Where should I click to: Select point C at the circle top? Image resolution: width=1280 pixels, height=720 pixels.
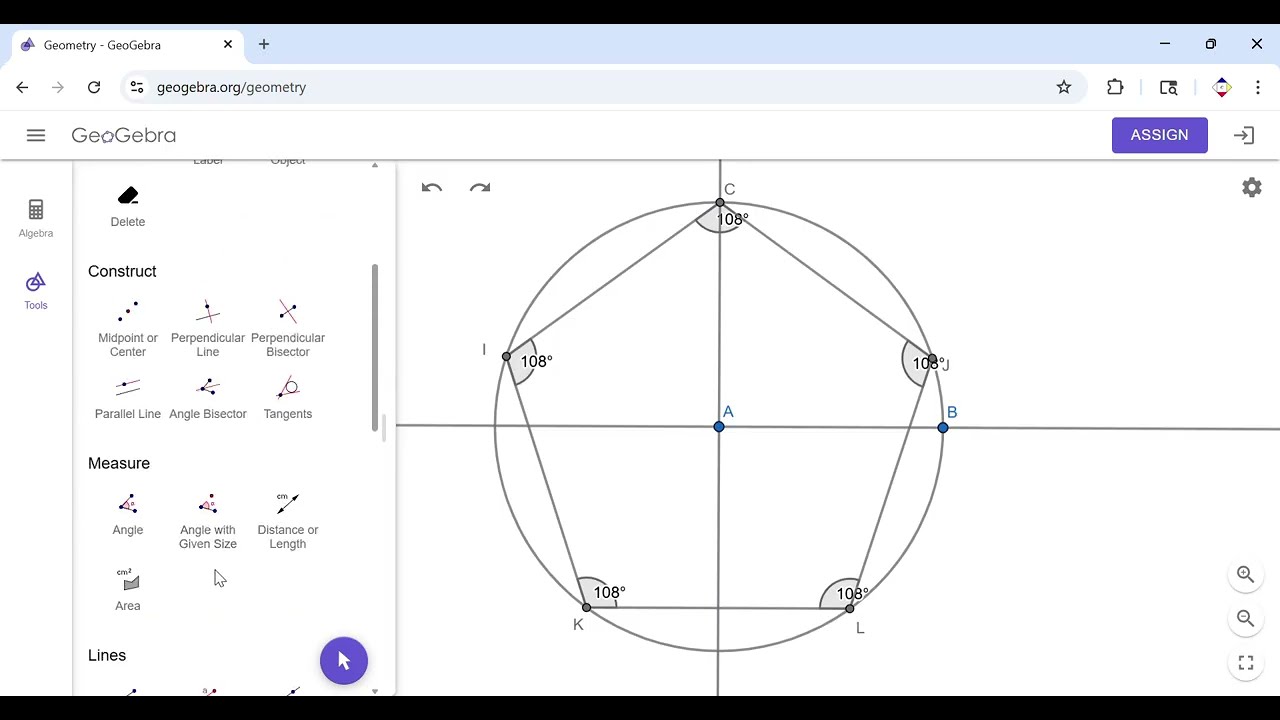point(720,203)
